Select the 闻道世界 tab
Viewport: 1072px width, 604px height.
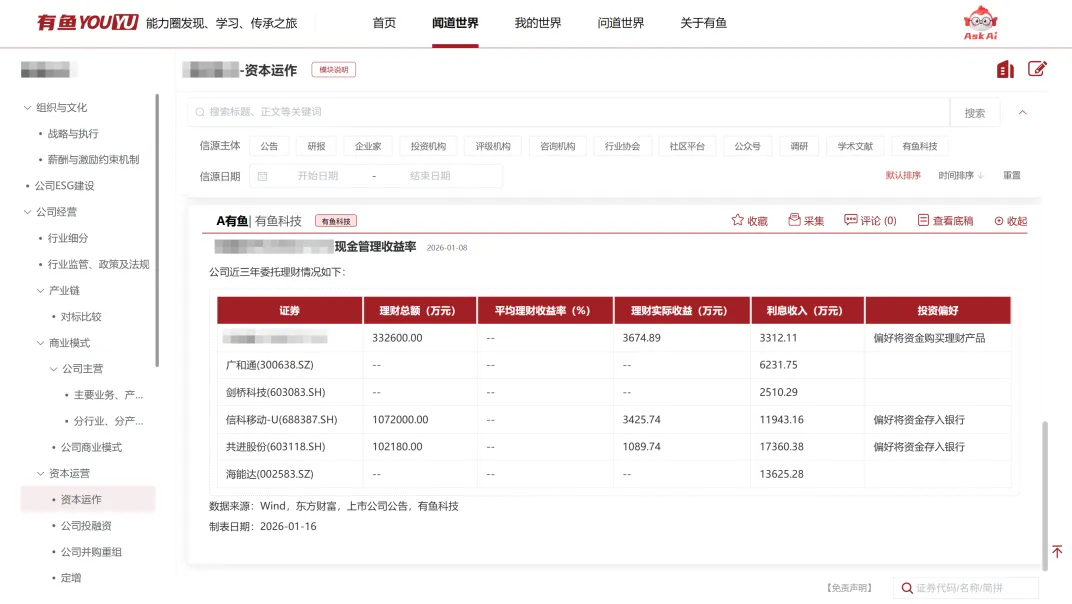[455, 23]
